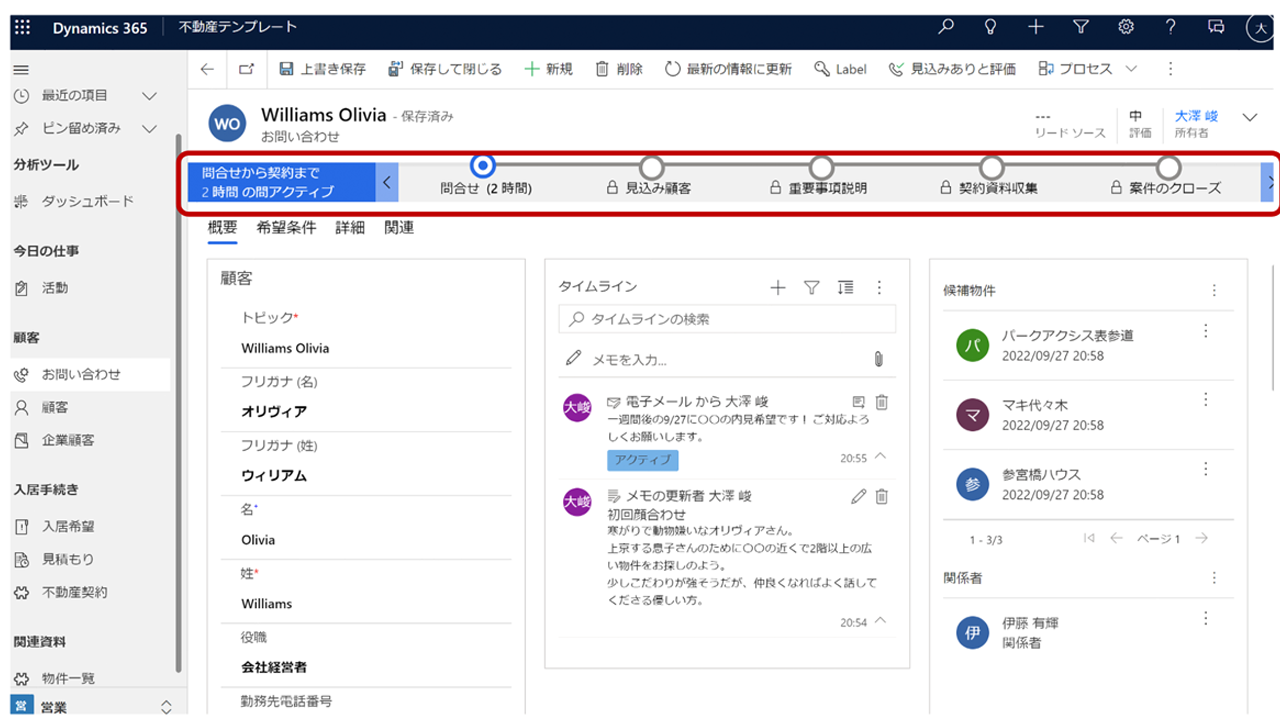
Task: Edit the memo note with pencil icon
Action: tap(858, 496)
